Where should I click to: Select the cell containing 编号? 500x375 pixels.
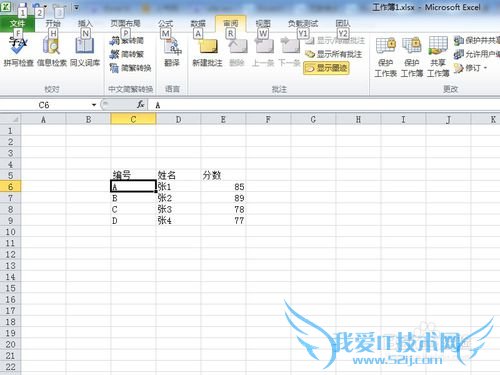click(133, 175)
